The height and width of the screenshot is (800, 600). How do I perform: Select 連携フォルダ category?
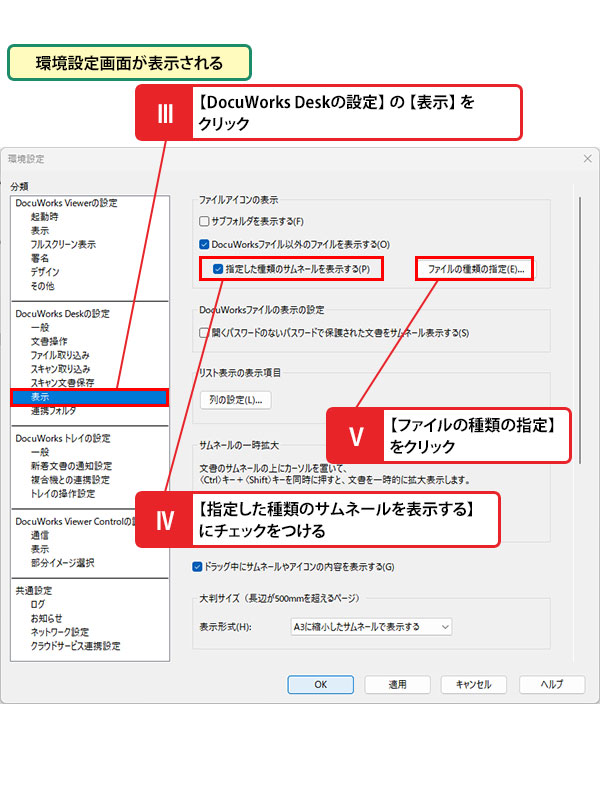point(54,411)
